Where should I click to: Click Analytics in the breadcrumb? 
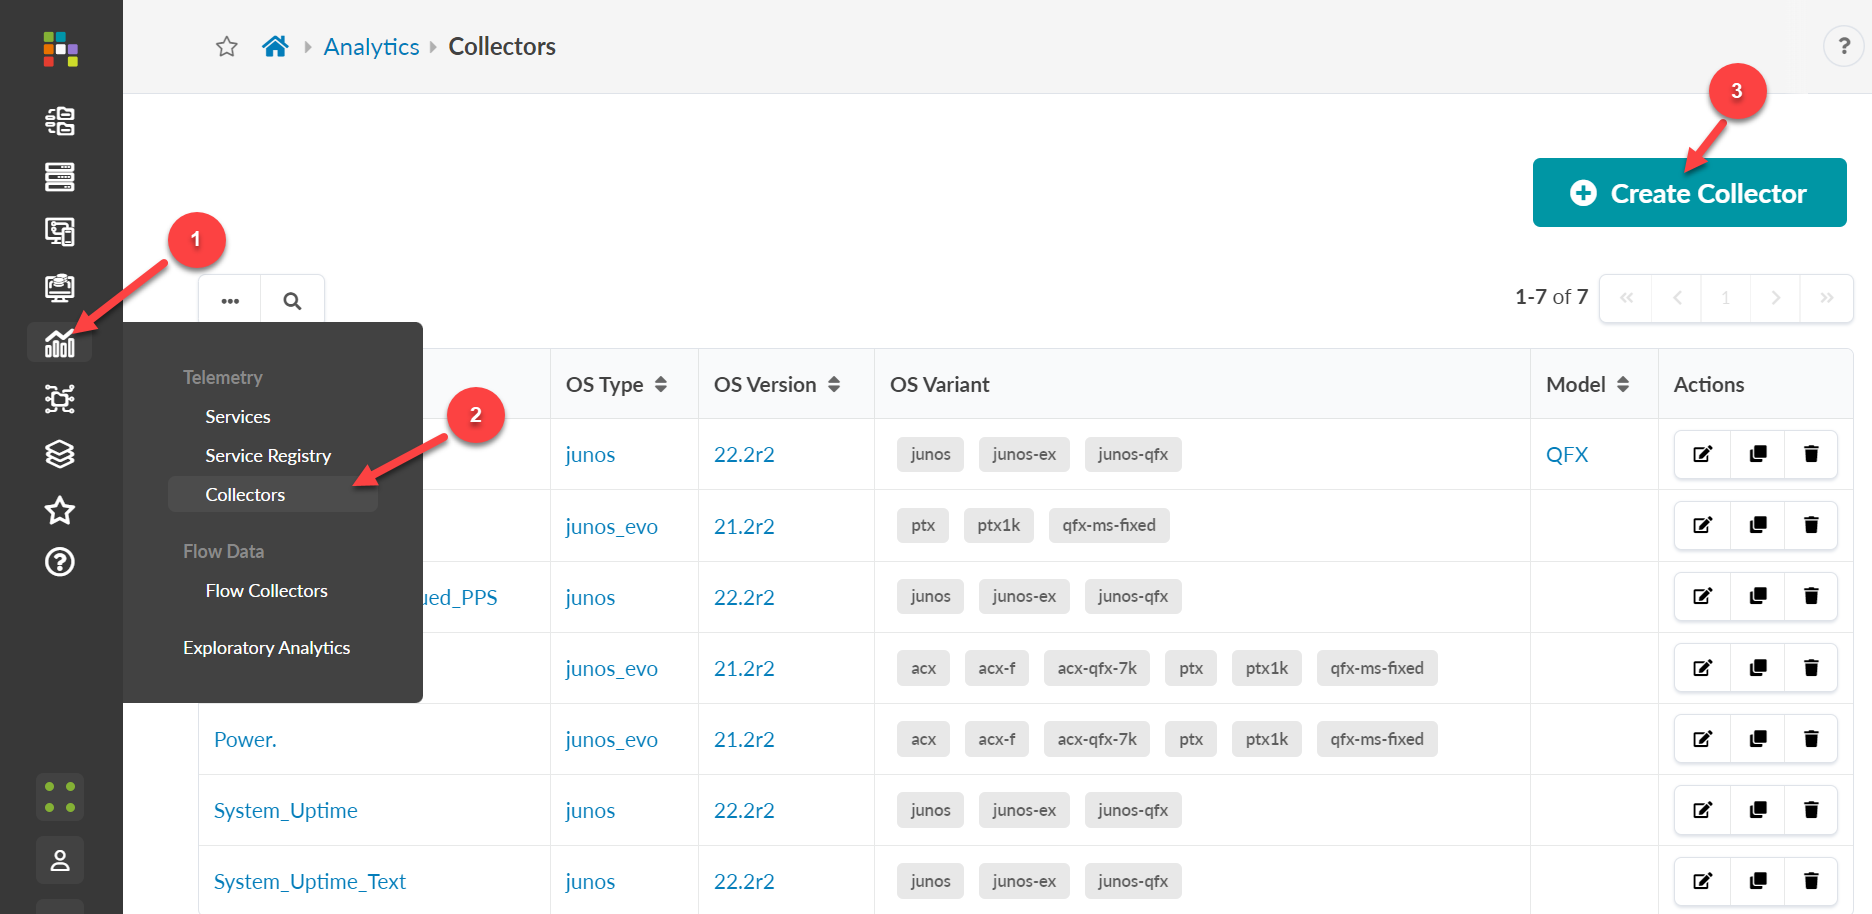click(371, 47)
